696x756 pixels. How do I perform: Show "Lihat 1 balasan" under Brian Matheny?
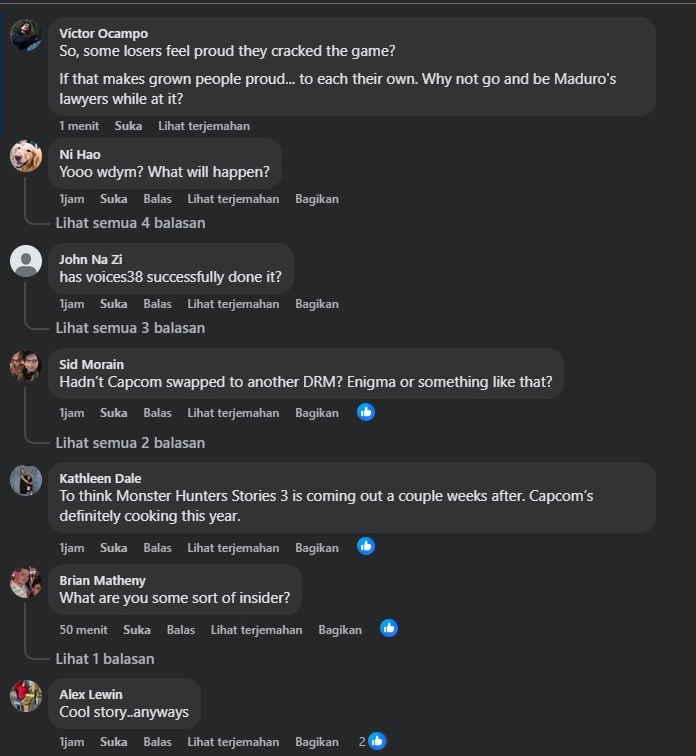105,659
